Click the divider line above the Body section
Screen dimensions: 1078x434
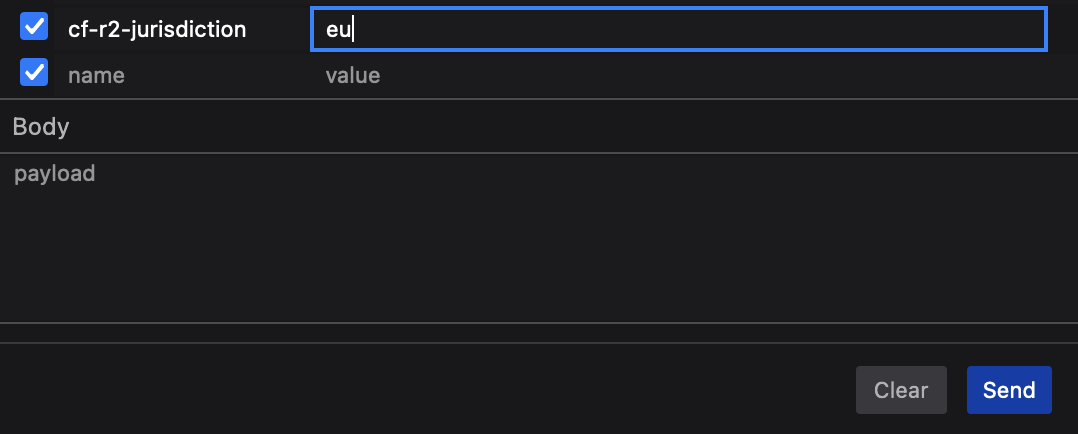(x=539, y=99)
